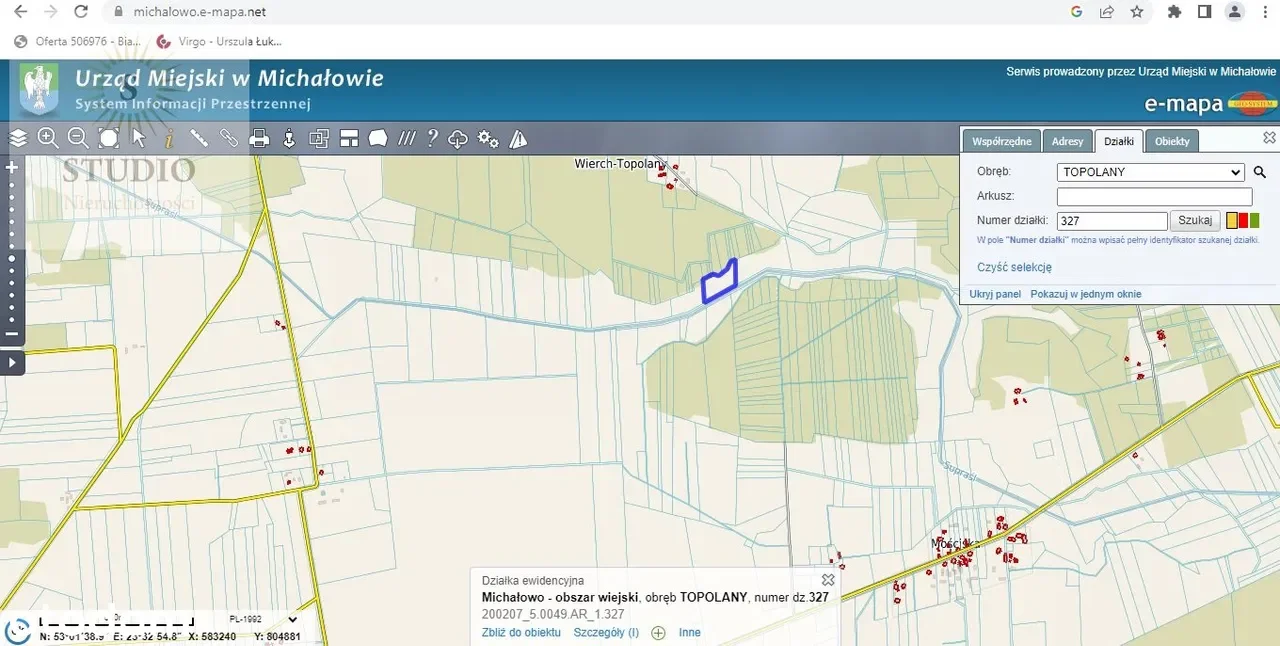Image resolution: width=1280 pixels, height=646 pixels.
Task: Expand the left side panel arrow
Action: click(12, 363)
